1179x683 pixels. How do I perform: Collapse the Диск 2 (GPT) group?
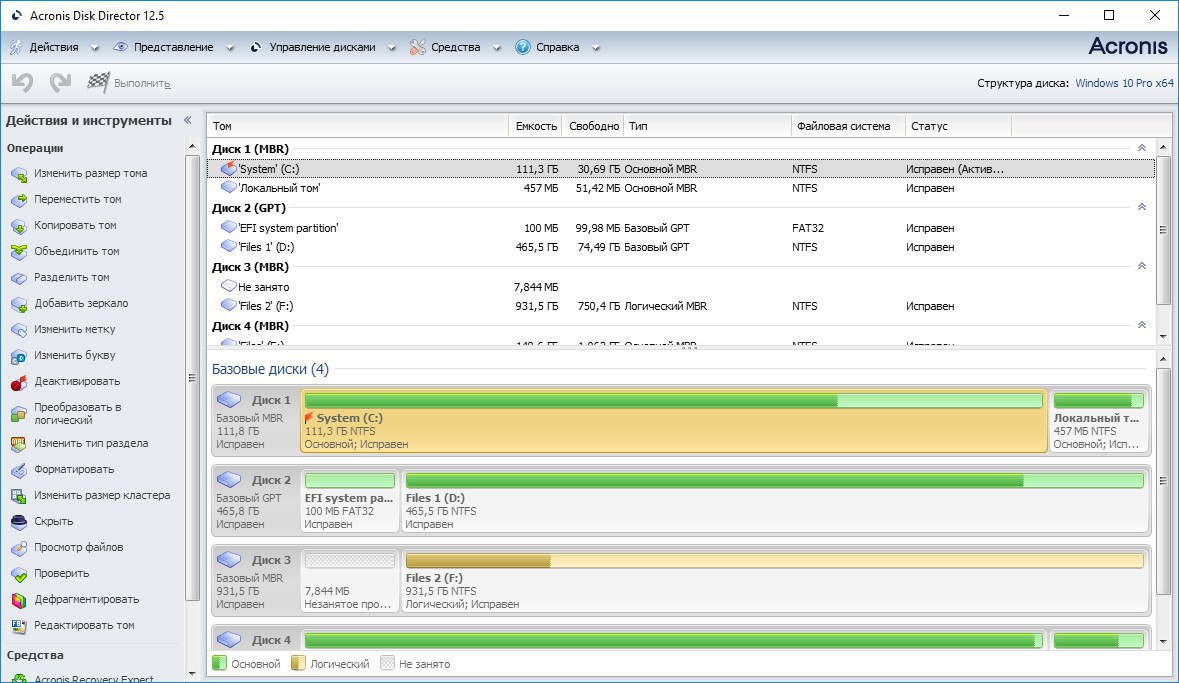click(x=1141, y=207)
